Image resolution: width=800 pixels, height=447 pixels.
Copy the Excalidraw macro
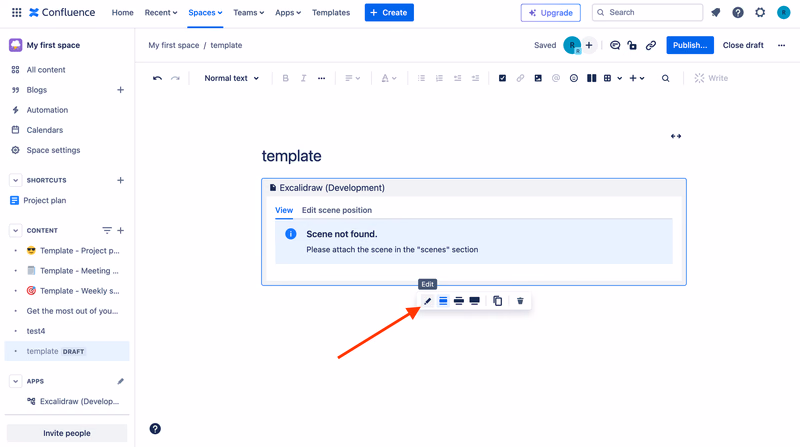tap(497, 301)
